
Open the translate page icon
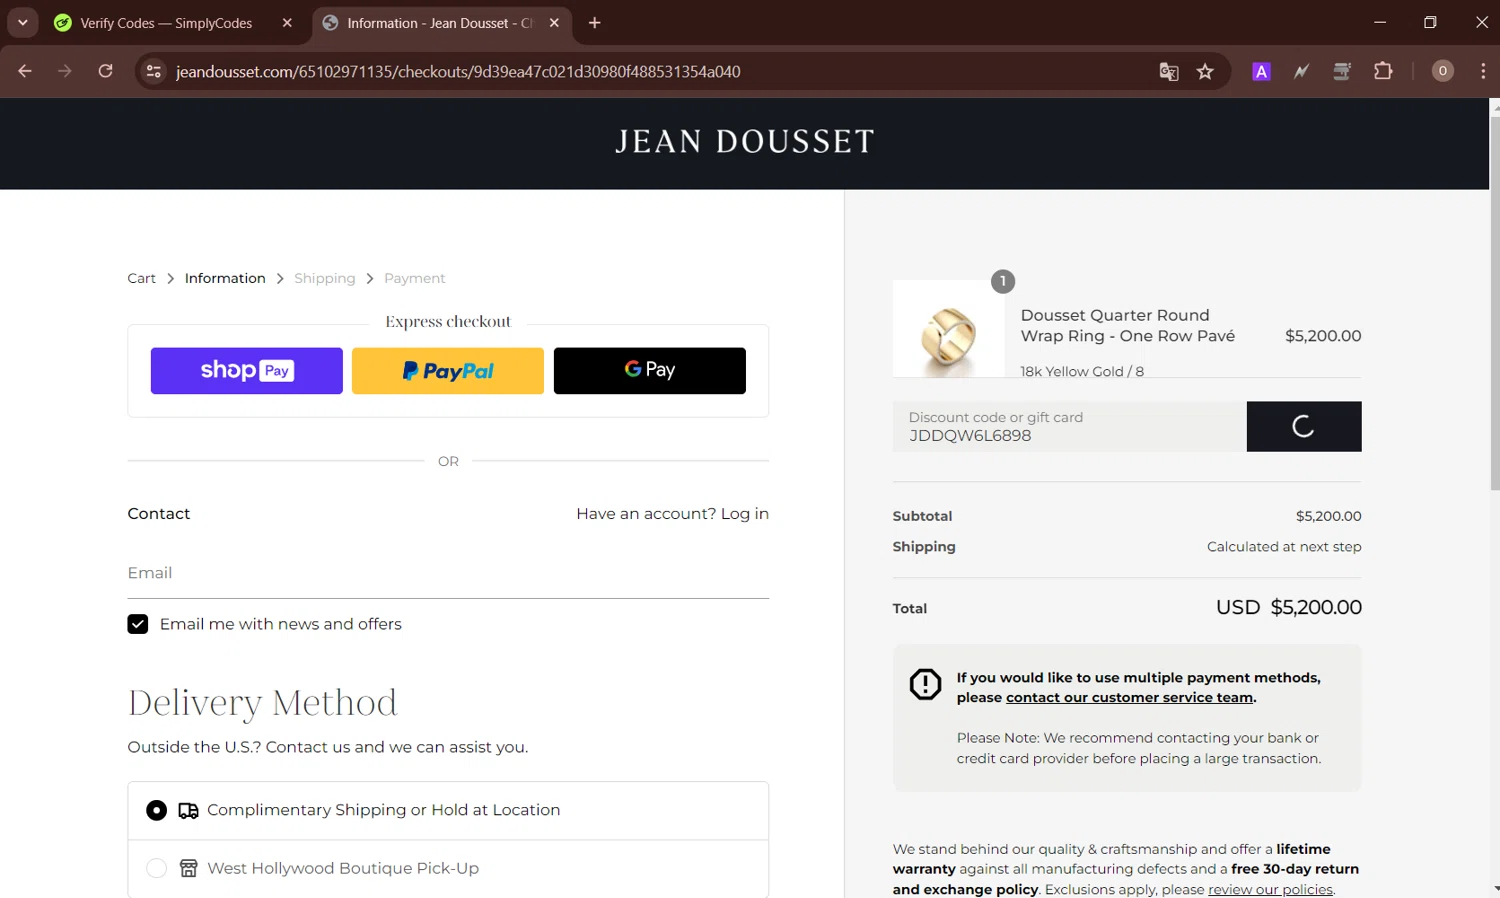[x=1168, y=71]
